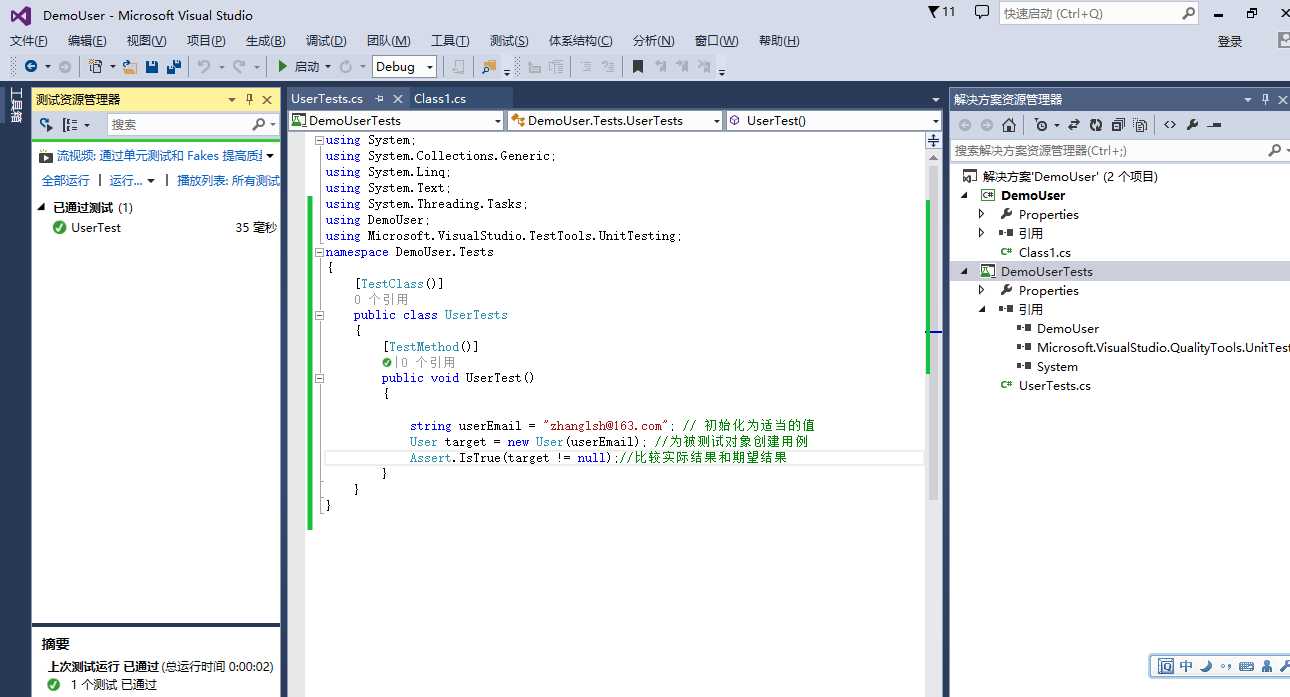Toggle auto-hide pin on Test Explorer panel
The width and height of the screenshot is (1290, 697).
click(x=249, y=99)
